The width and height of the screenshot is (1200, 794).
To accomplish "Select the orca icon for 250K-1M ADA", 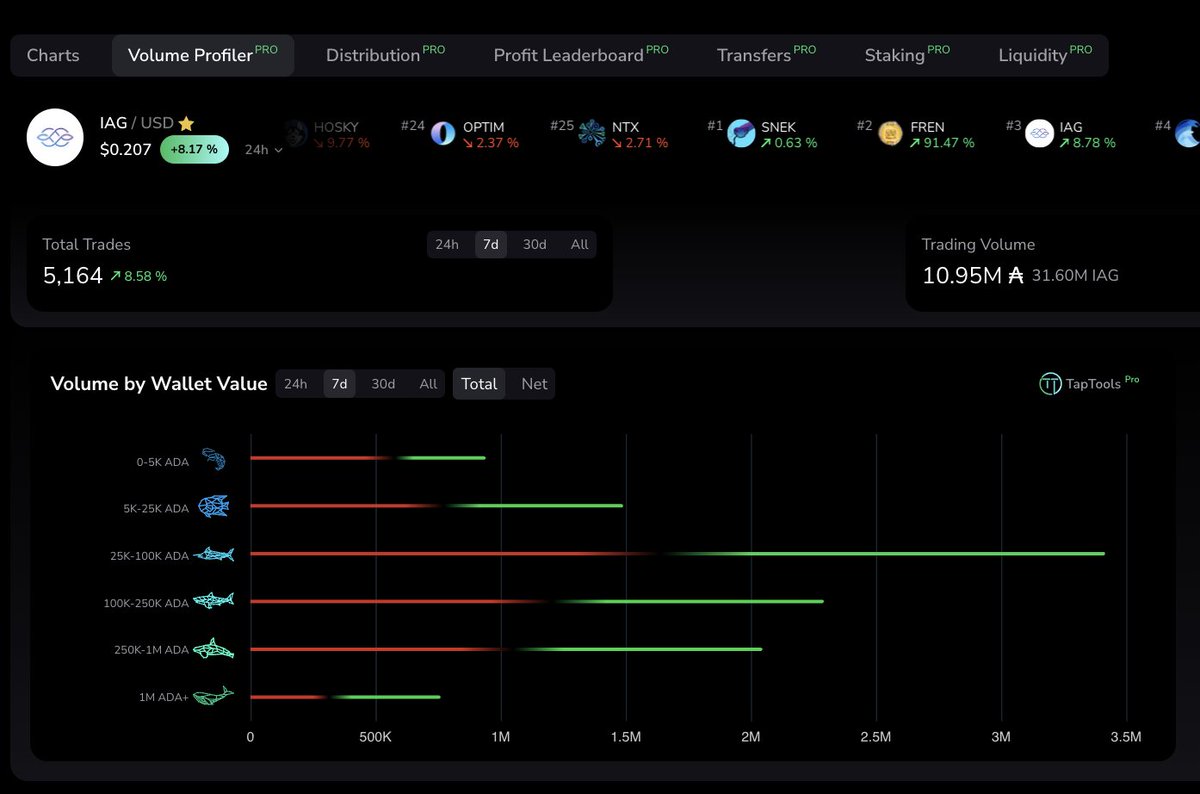I will click(213, 649).
